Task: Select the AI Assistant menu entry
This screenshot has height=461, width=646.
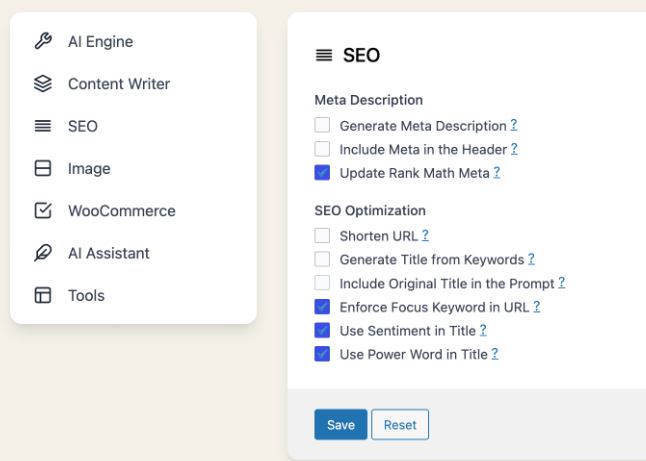Action: [109, 253]
